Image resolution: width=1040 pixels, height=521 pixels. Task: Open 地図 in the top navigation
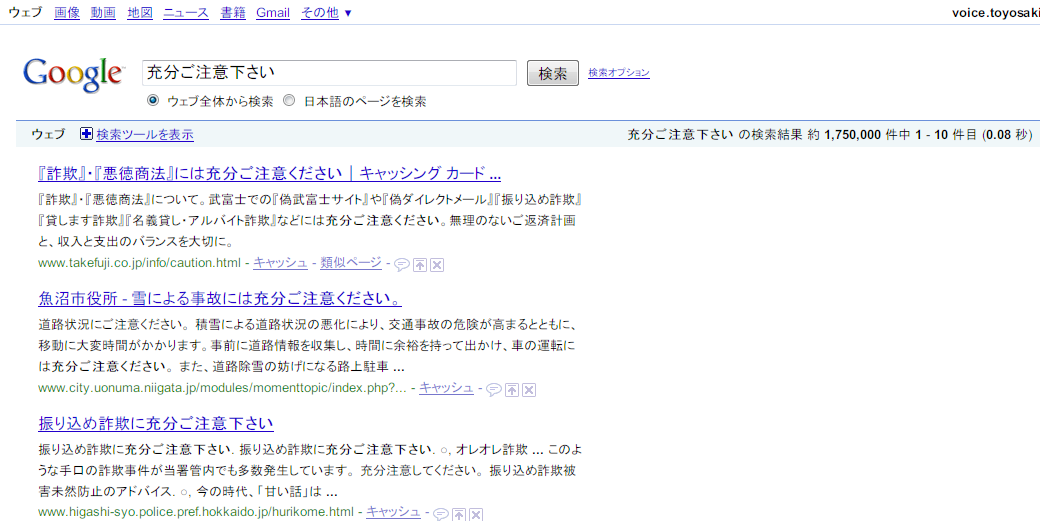140,13
